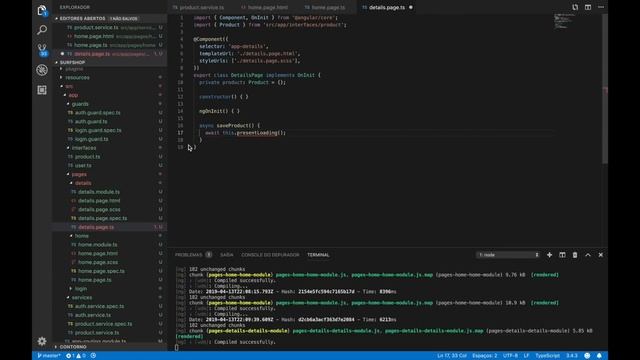Open the Source Control view

pyautogui.click(x=42, y=50)
